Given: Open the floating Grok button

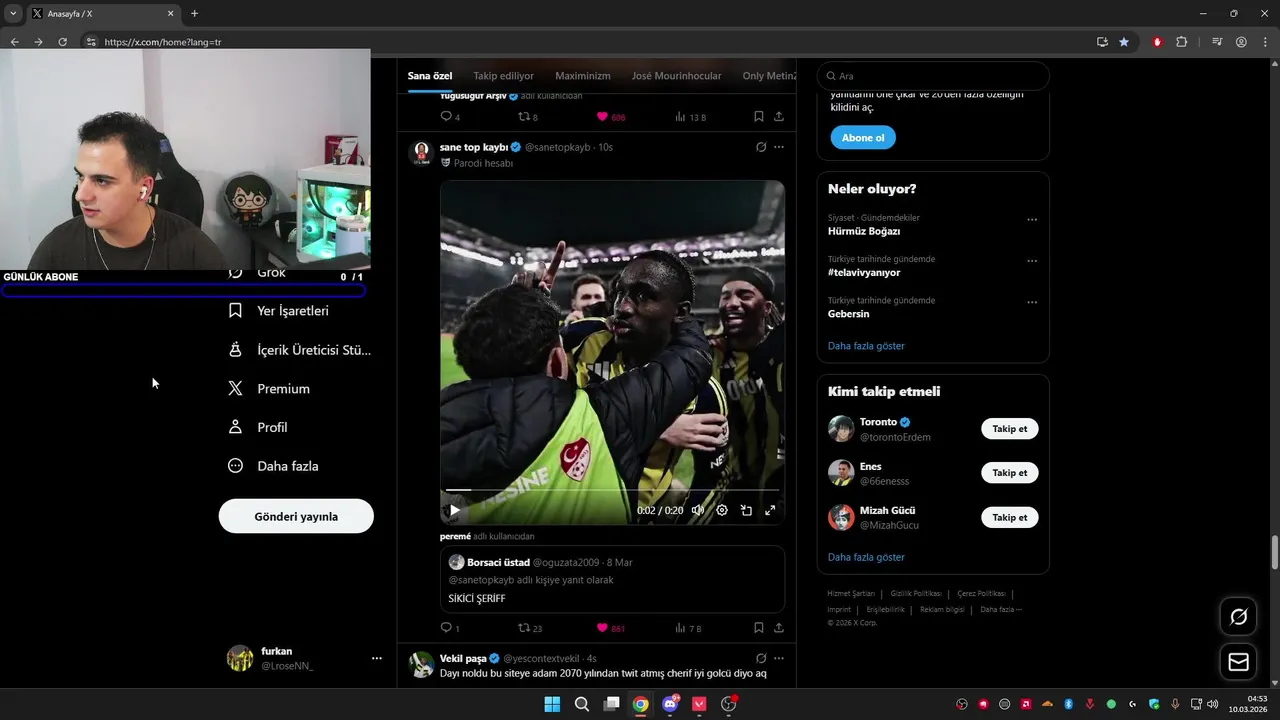Looking at the screenshot, I should 1238,617.
